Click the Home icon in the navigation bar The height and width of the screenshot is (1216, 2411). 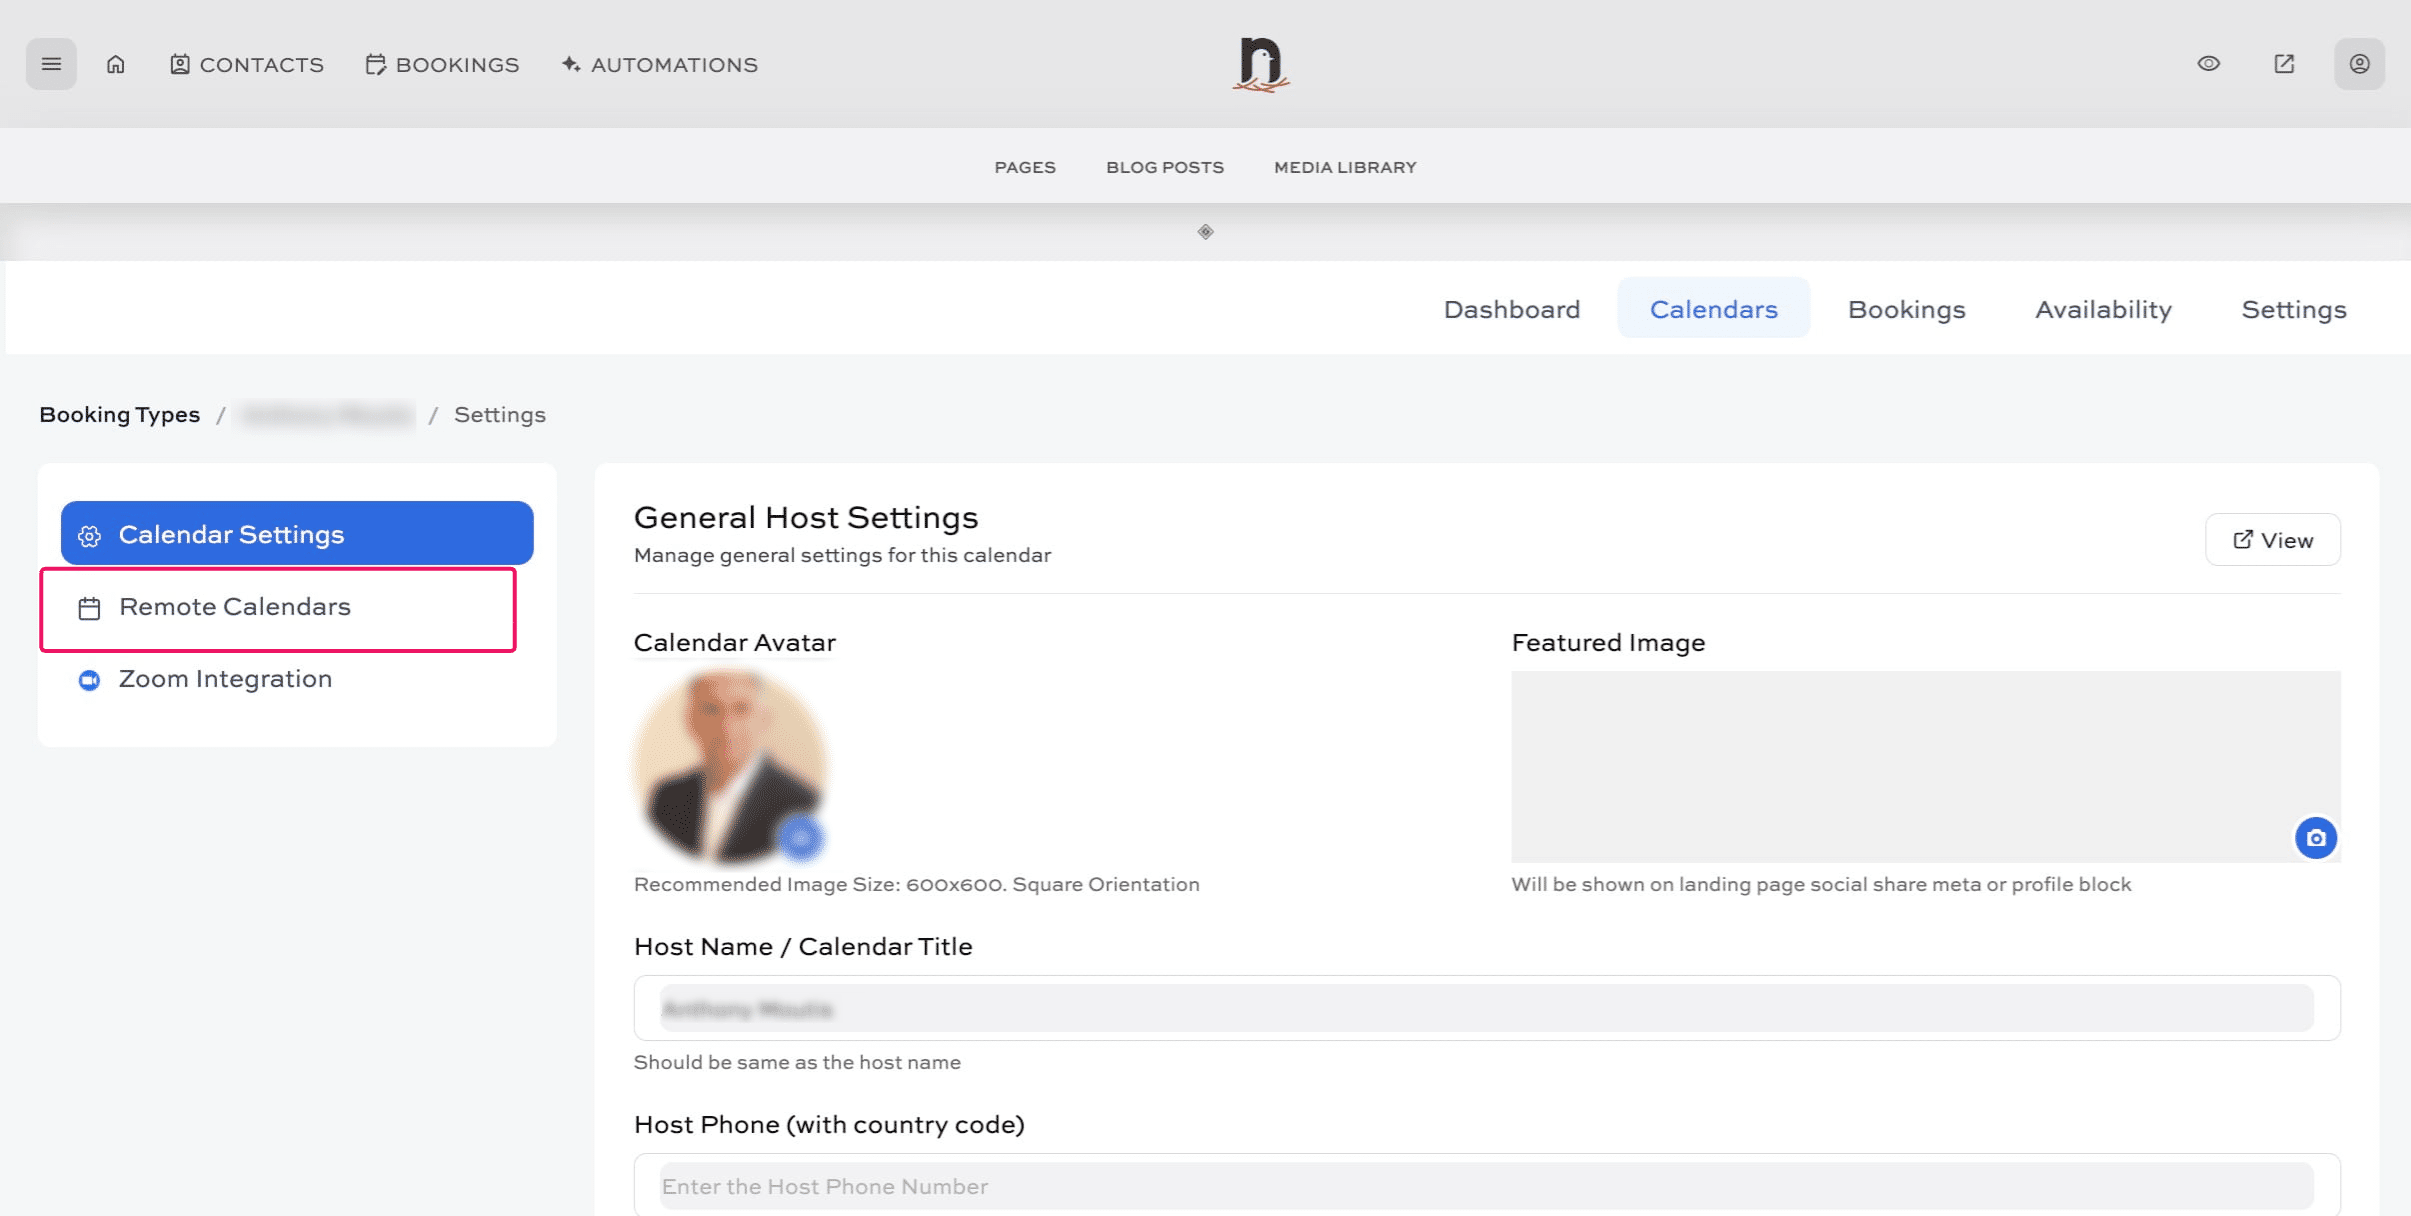115,63
